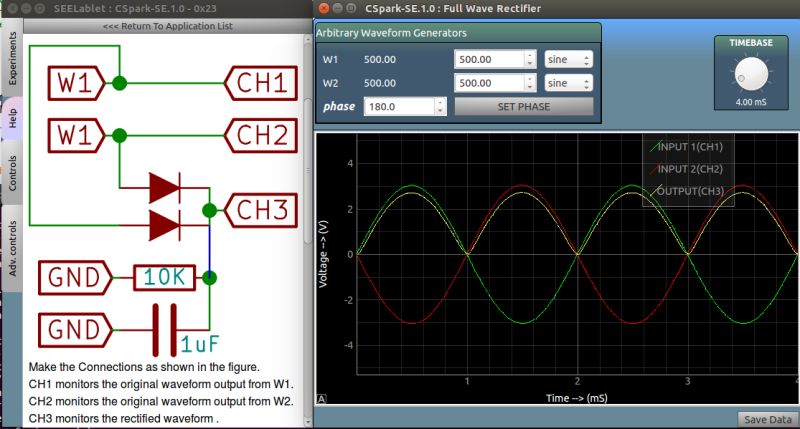Click INPUT 2(CH2) legend entry
The image size is (800, 429).
click(x=687, y=169)
